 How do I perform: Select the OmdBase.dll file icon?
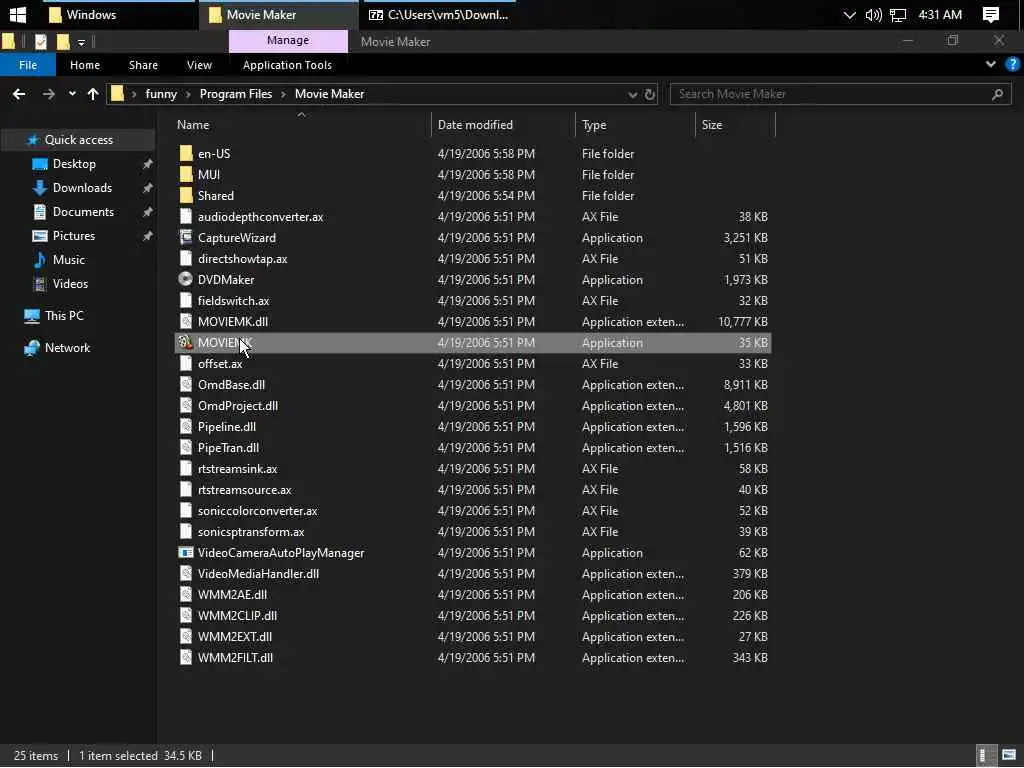tap(186, 385)
